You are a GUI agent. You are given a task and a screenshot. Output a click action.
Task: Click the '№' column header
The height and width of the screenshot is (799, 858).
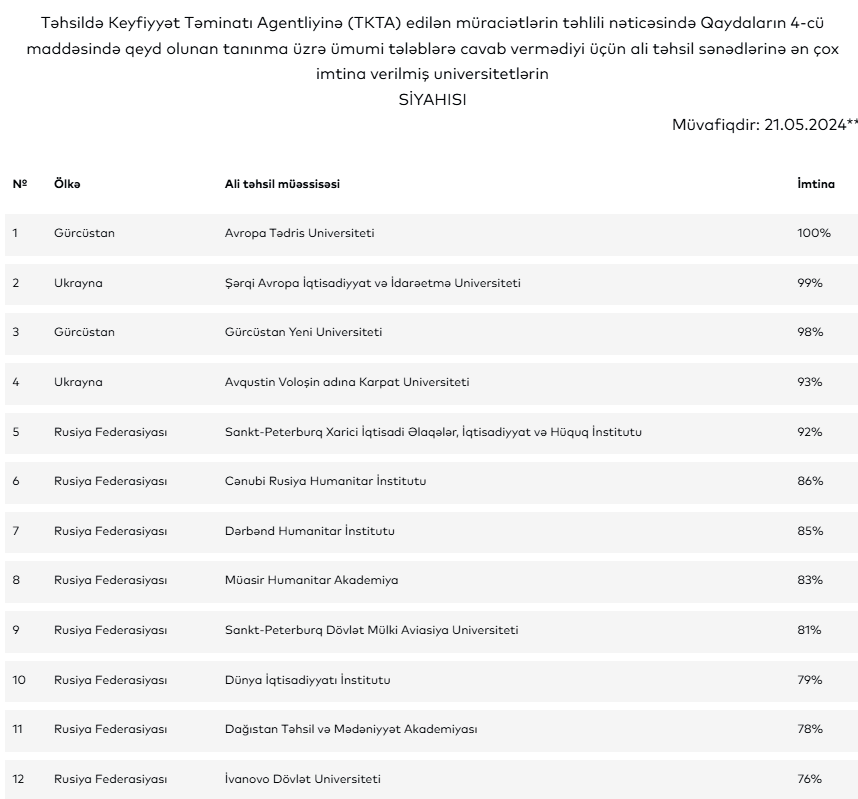pos(18,184)
